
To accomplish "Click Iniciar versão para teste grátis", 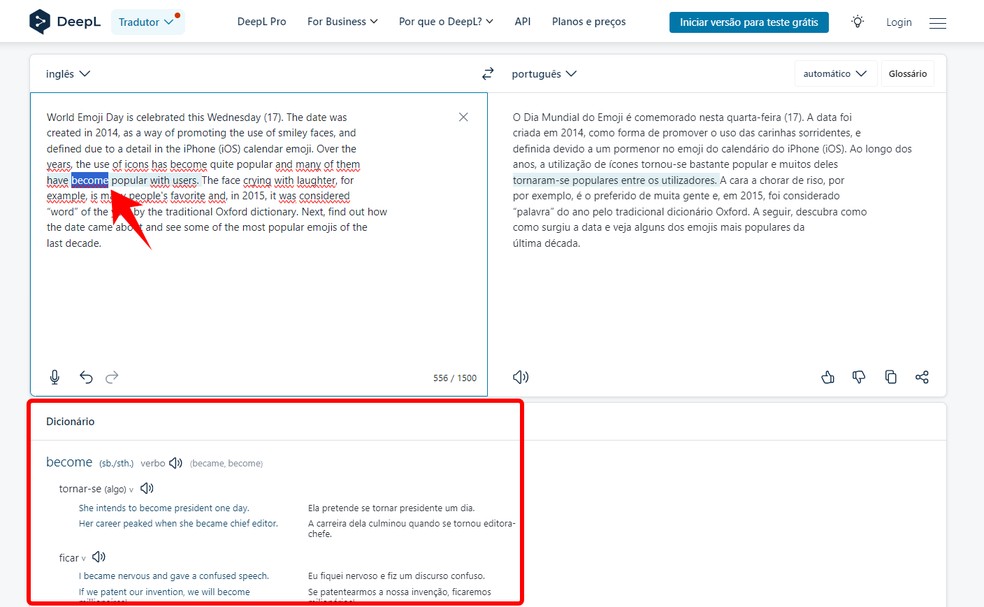I will 749,22.
